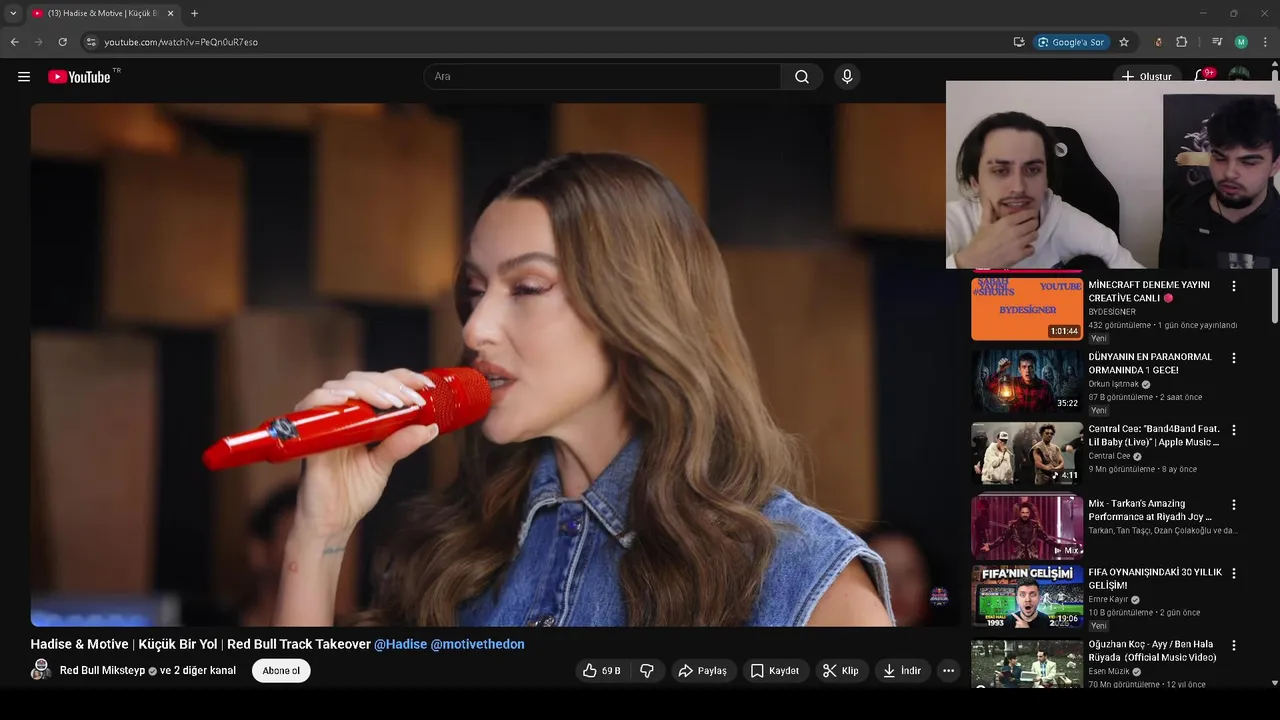Open the pinned extension icon beside the star

[x=1158, y=42]
